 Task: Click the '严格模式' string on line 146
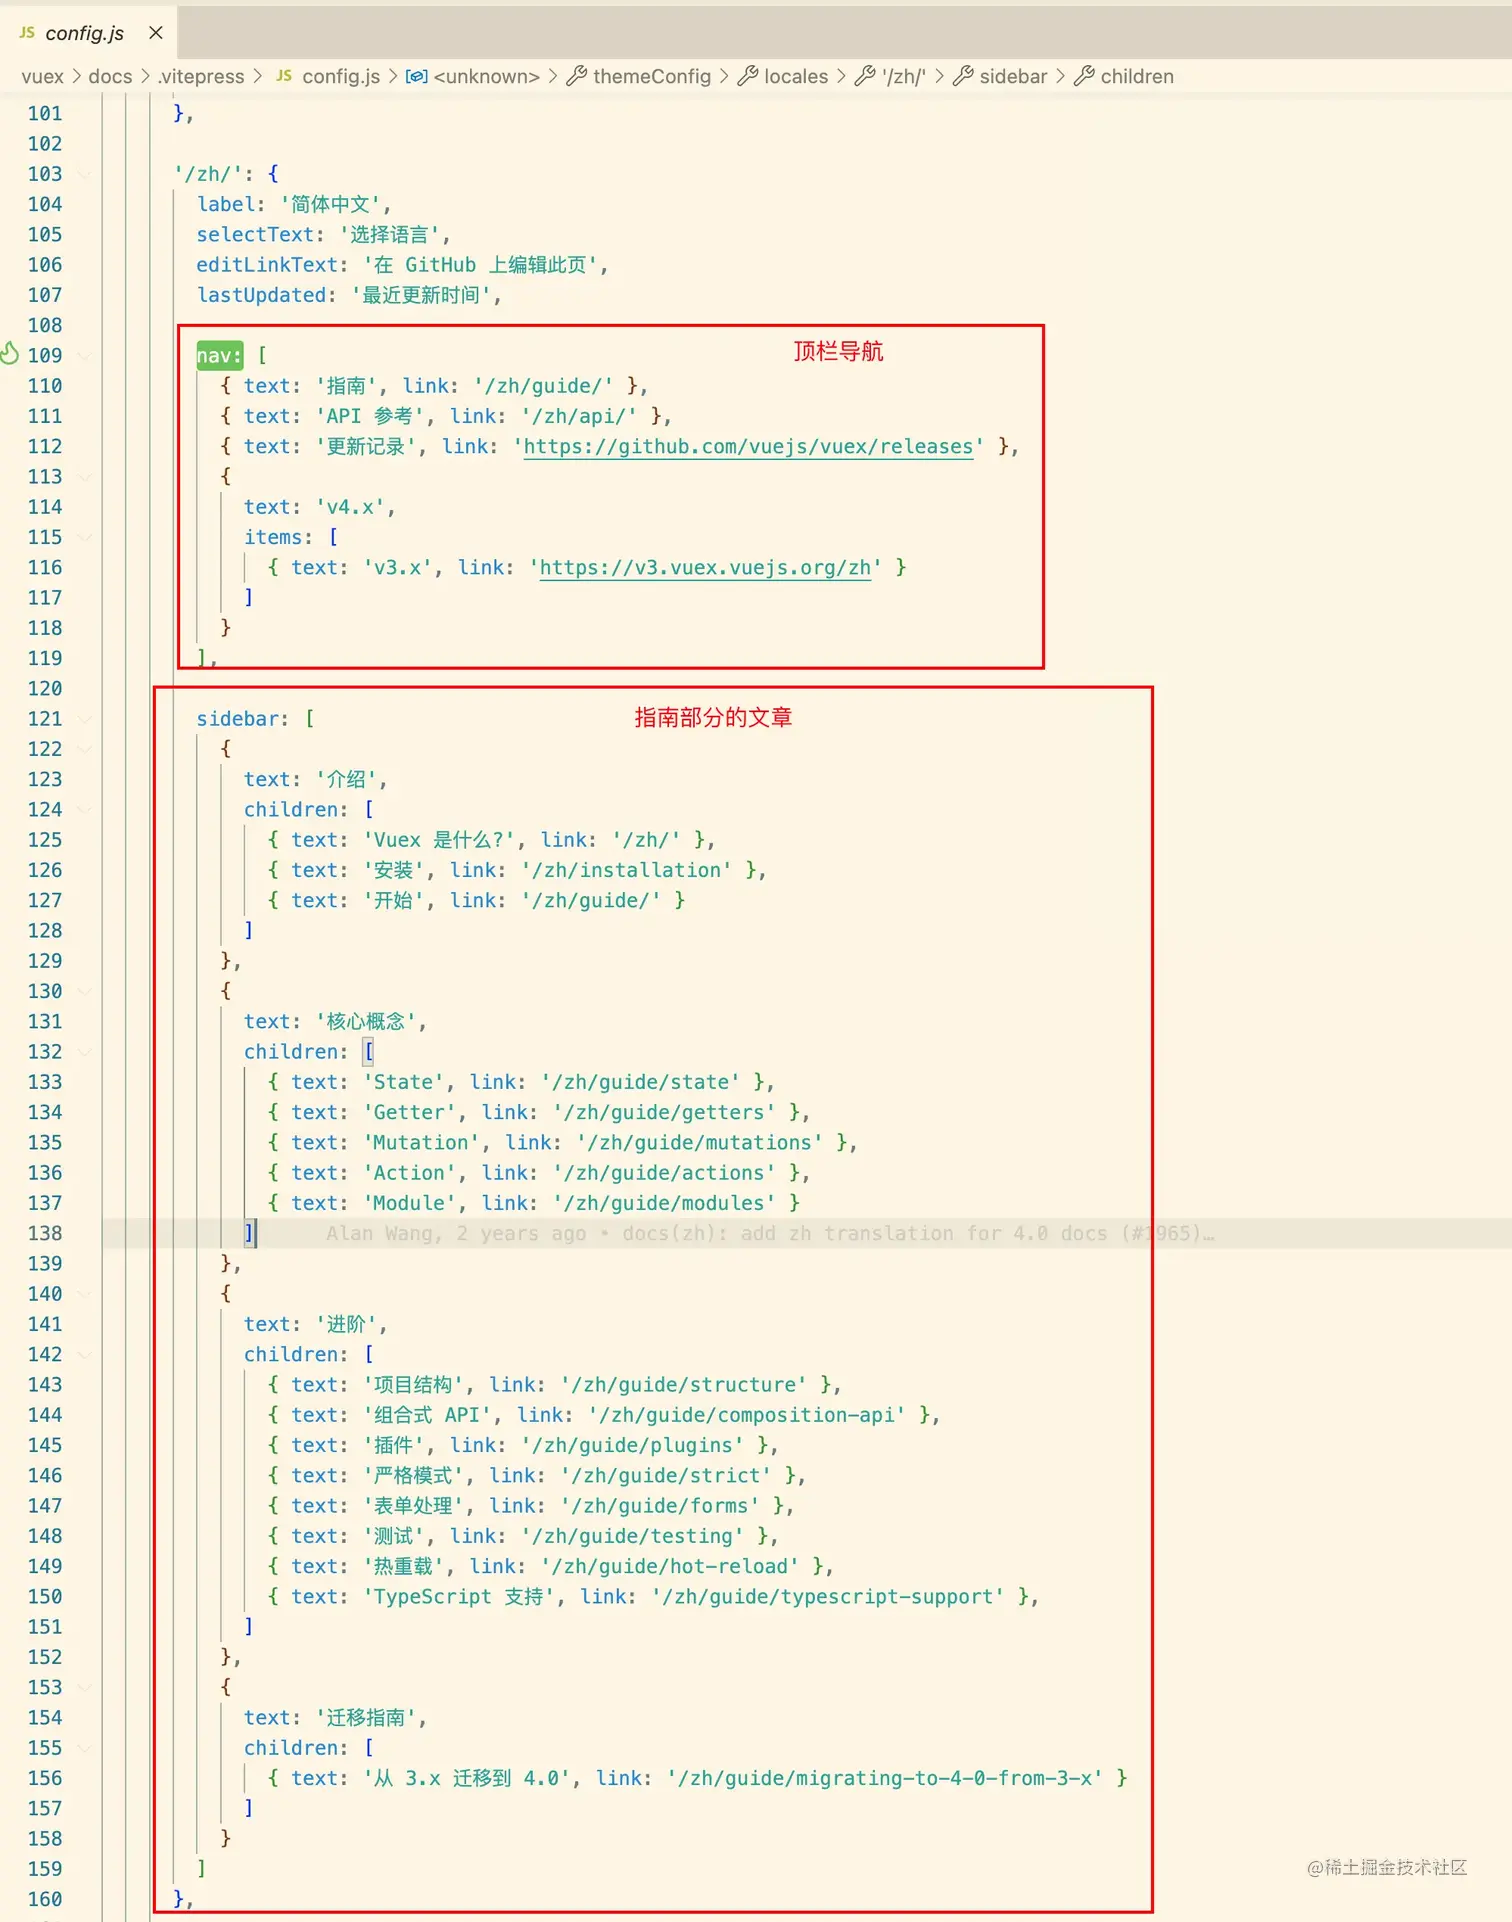click(x=413, y=1475)
